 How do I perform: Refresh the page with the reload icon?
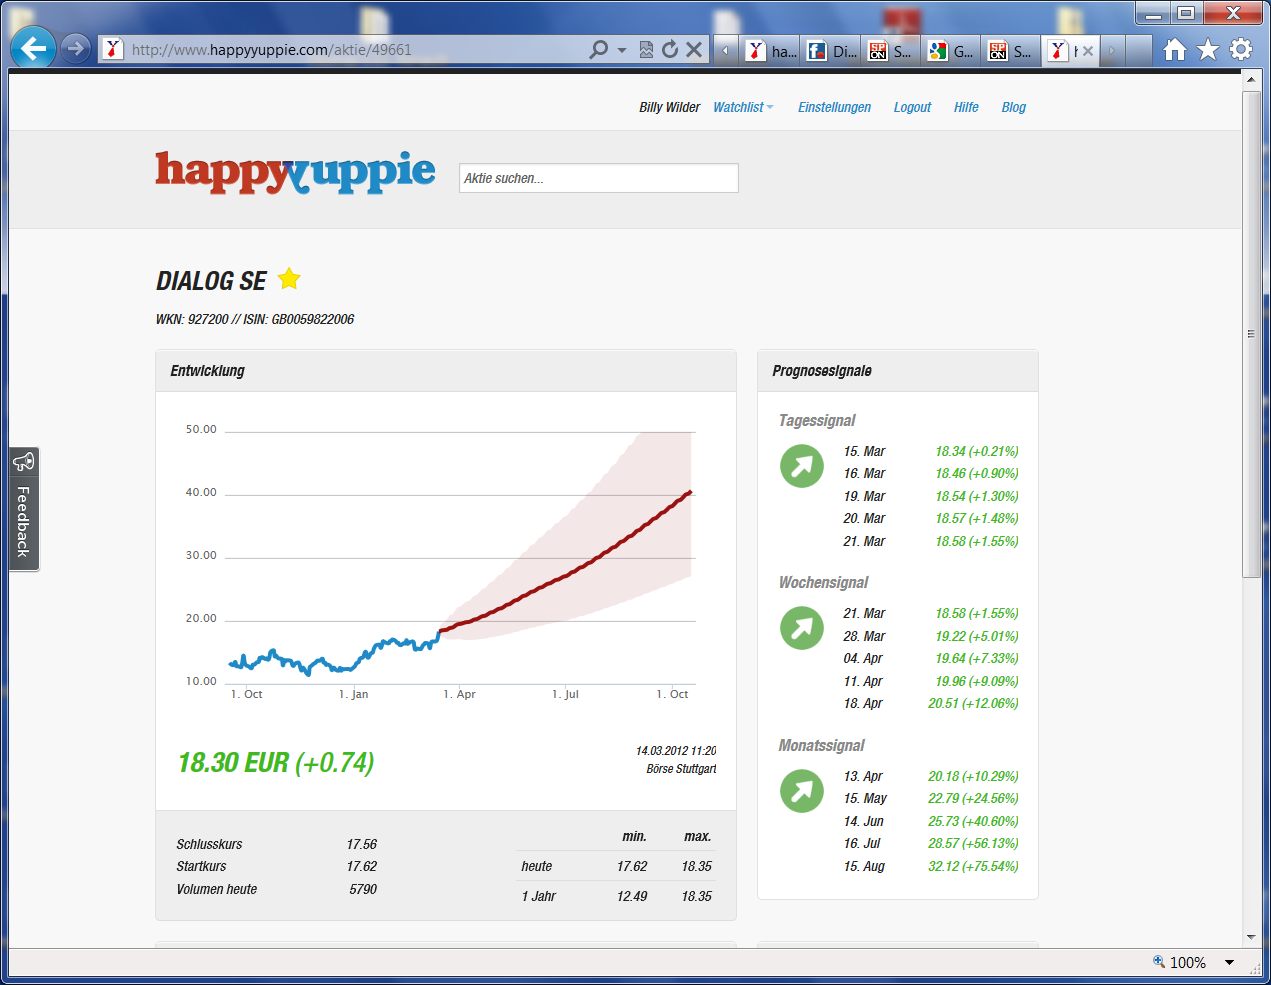coord(670,49)
